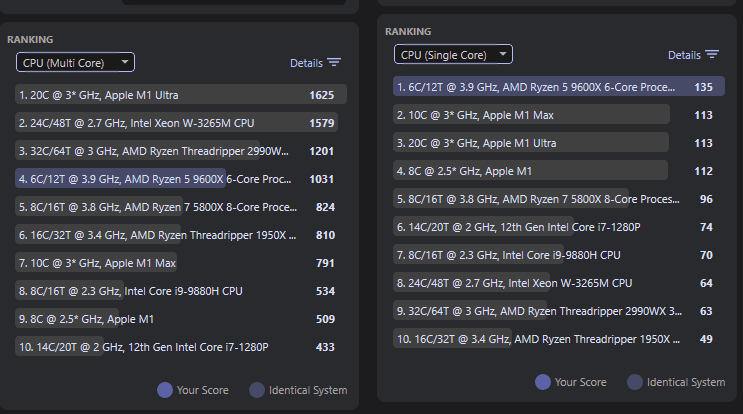Select Multi Core row Ryzen 5 9600X 1031
The image size is (743, 414).
pos(181,179)
